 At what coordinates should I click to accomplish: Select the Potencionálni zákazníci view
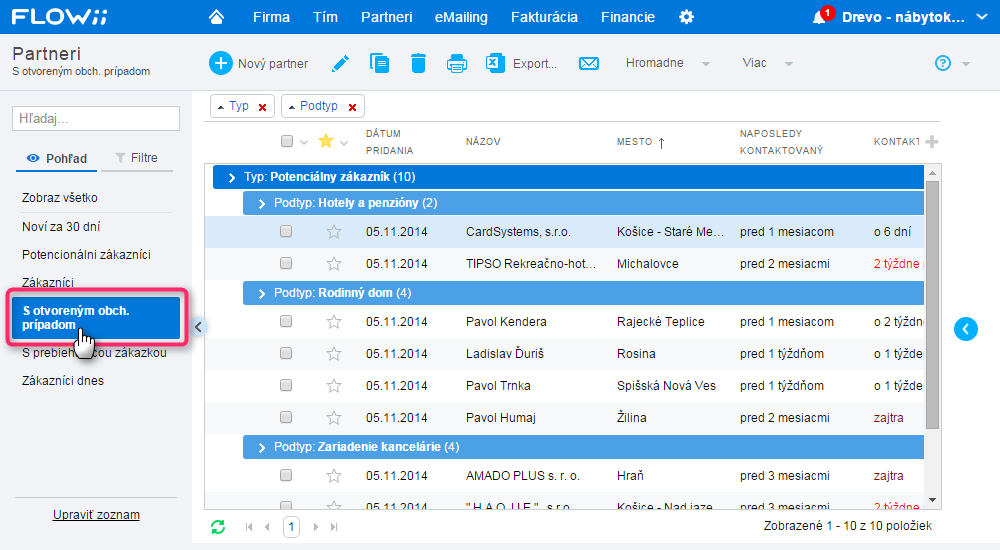(86, 255)
